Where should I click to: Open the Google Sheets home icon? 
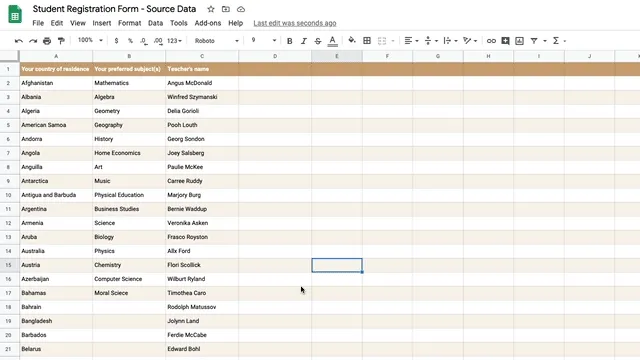[x=15, y=14]
